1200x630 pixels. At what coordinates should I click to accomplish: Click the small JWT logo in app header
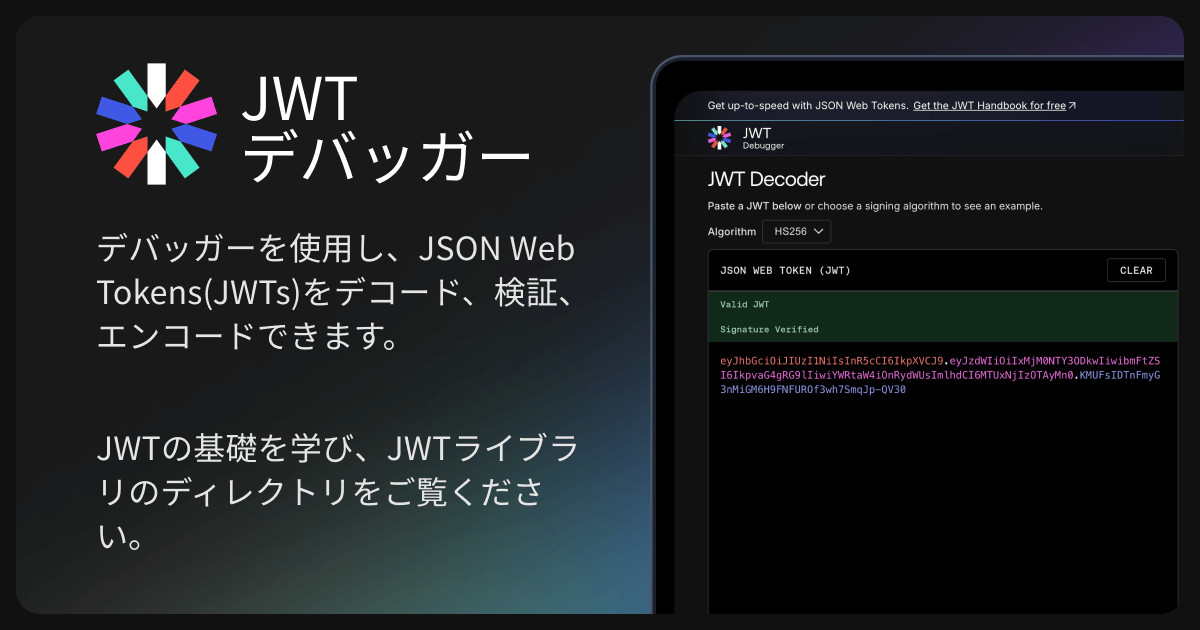coord(719,138)
